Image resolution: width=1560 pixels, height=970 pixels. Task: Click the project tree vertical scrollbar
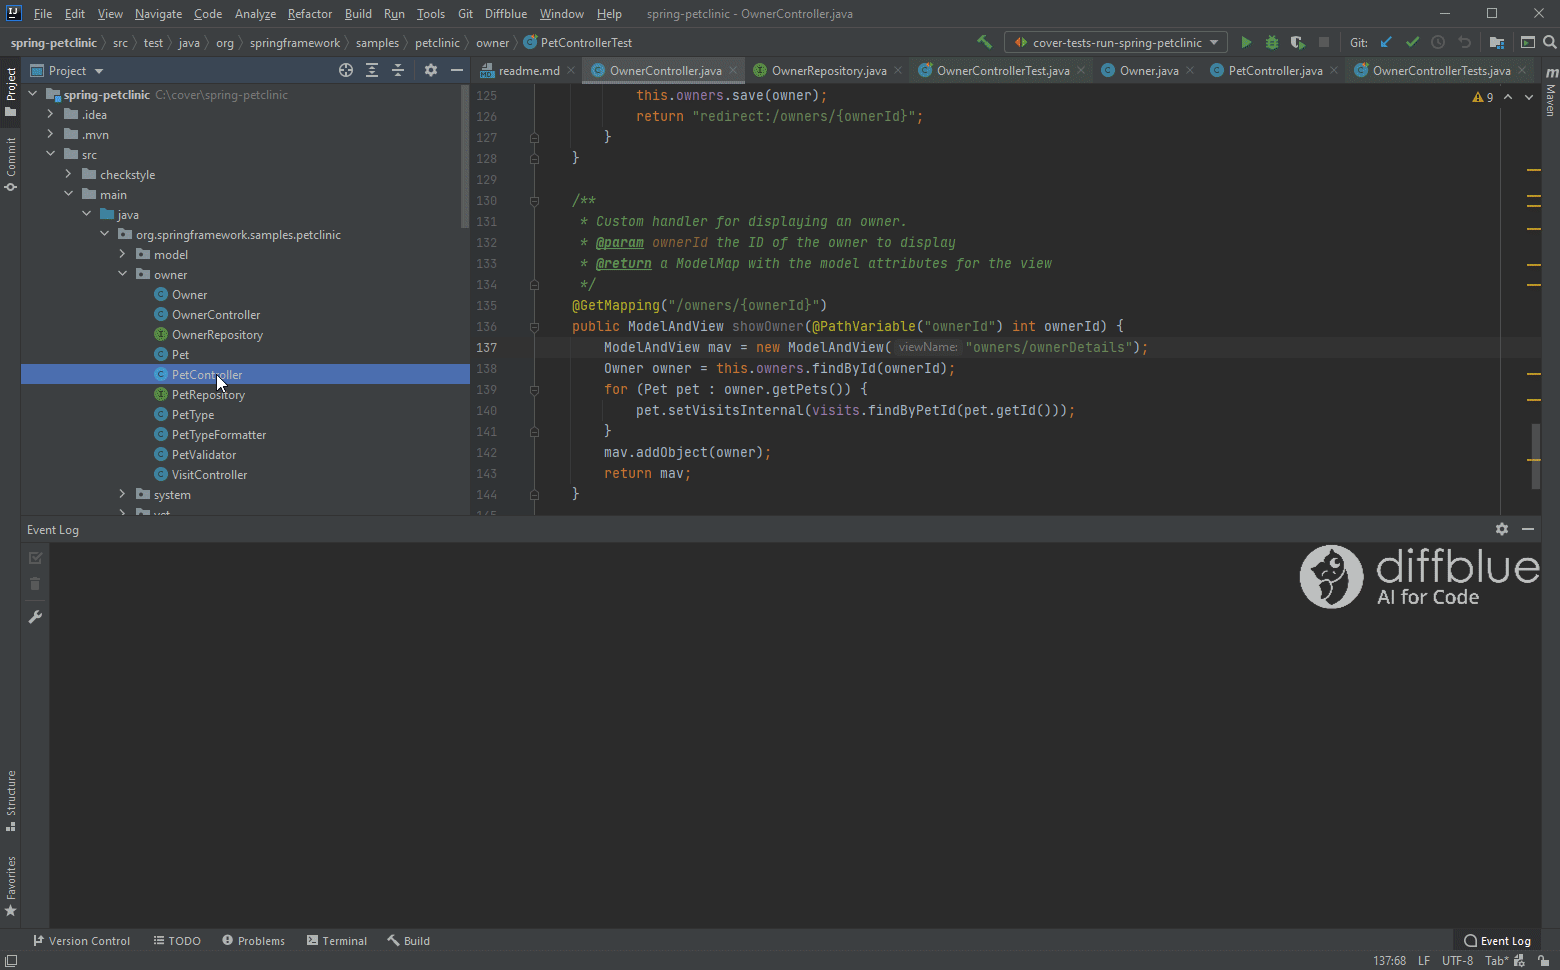465,158
